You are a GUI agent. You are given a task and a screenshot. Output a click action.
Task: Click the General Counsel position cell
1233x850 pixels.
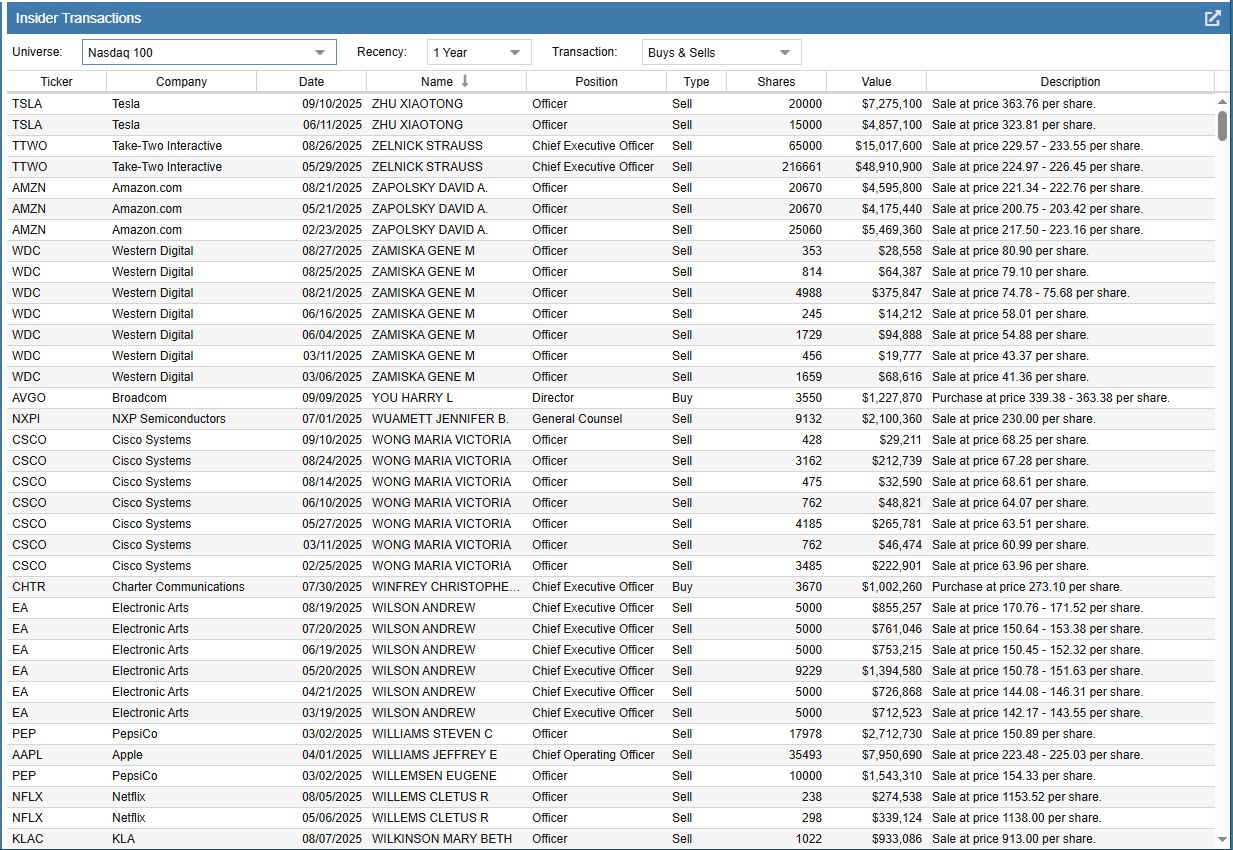point(577,419)
